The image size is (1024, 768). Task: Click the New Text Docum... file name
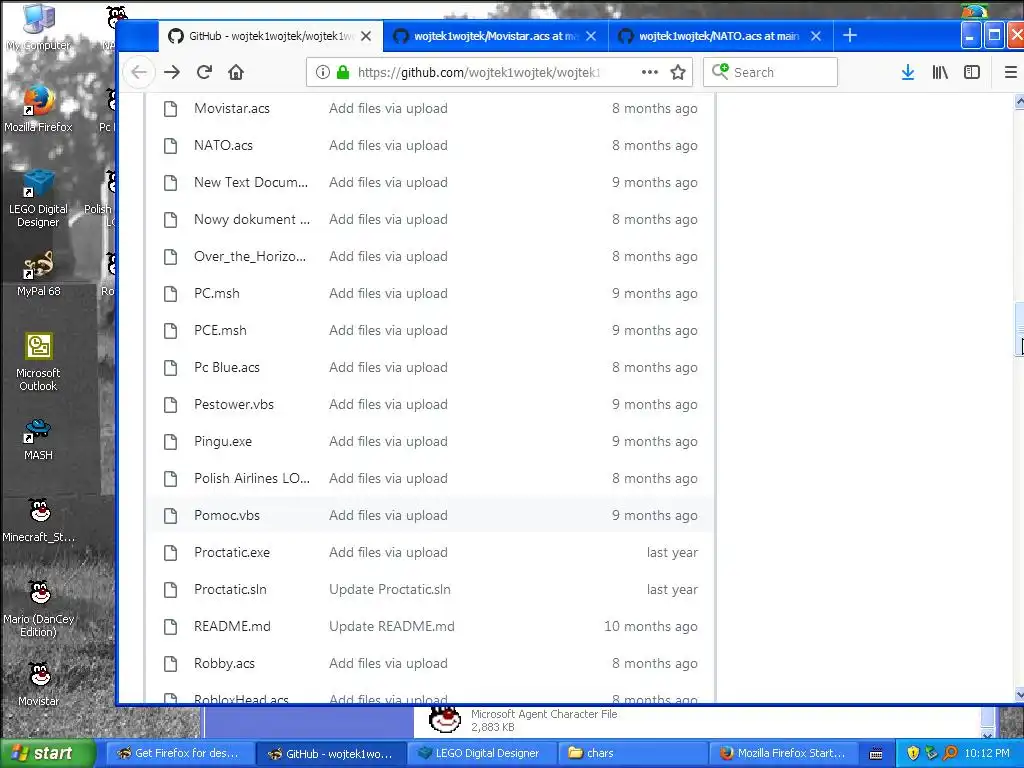point(250,182)
